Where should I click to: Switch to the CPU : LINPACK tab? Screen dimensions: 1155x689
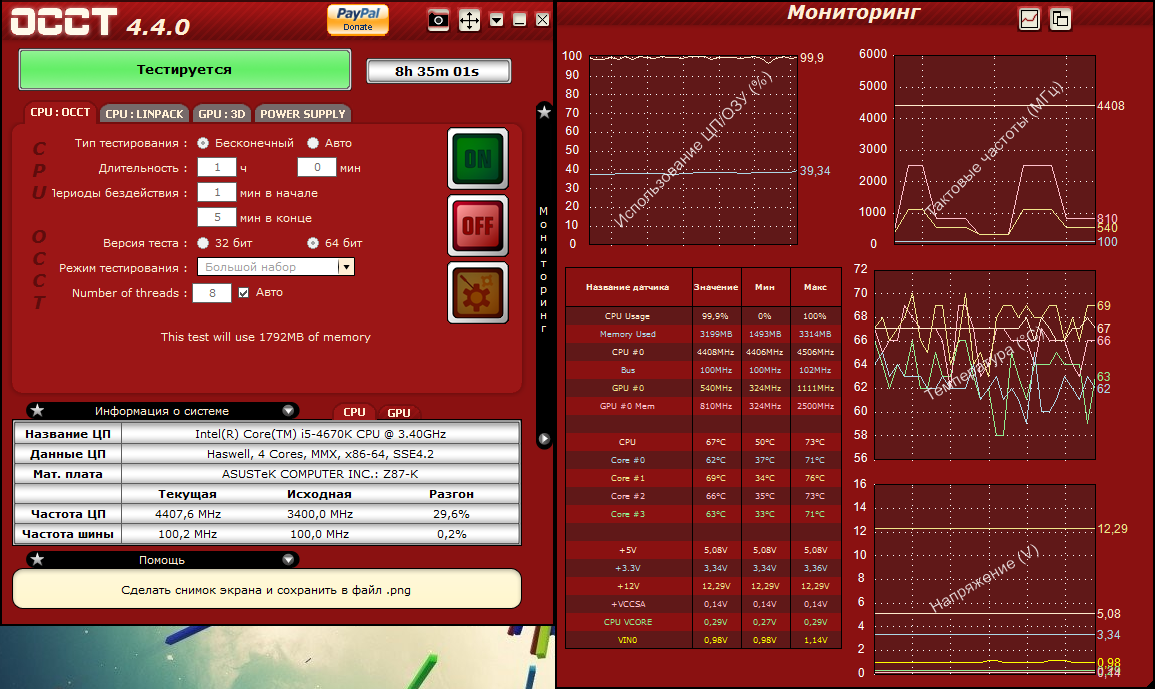(144, 113)
